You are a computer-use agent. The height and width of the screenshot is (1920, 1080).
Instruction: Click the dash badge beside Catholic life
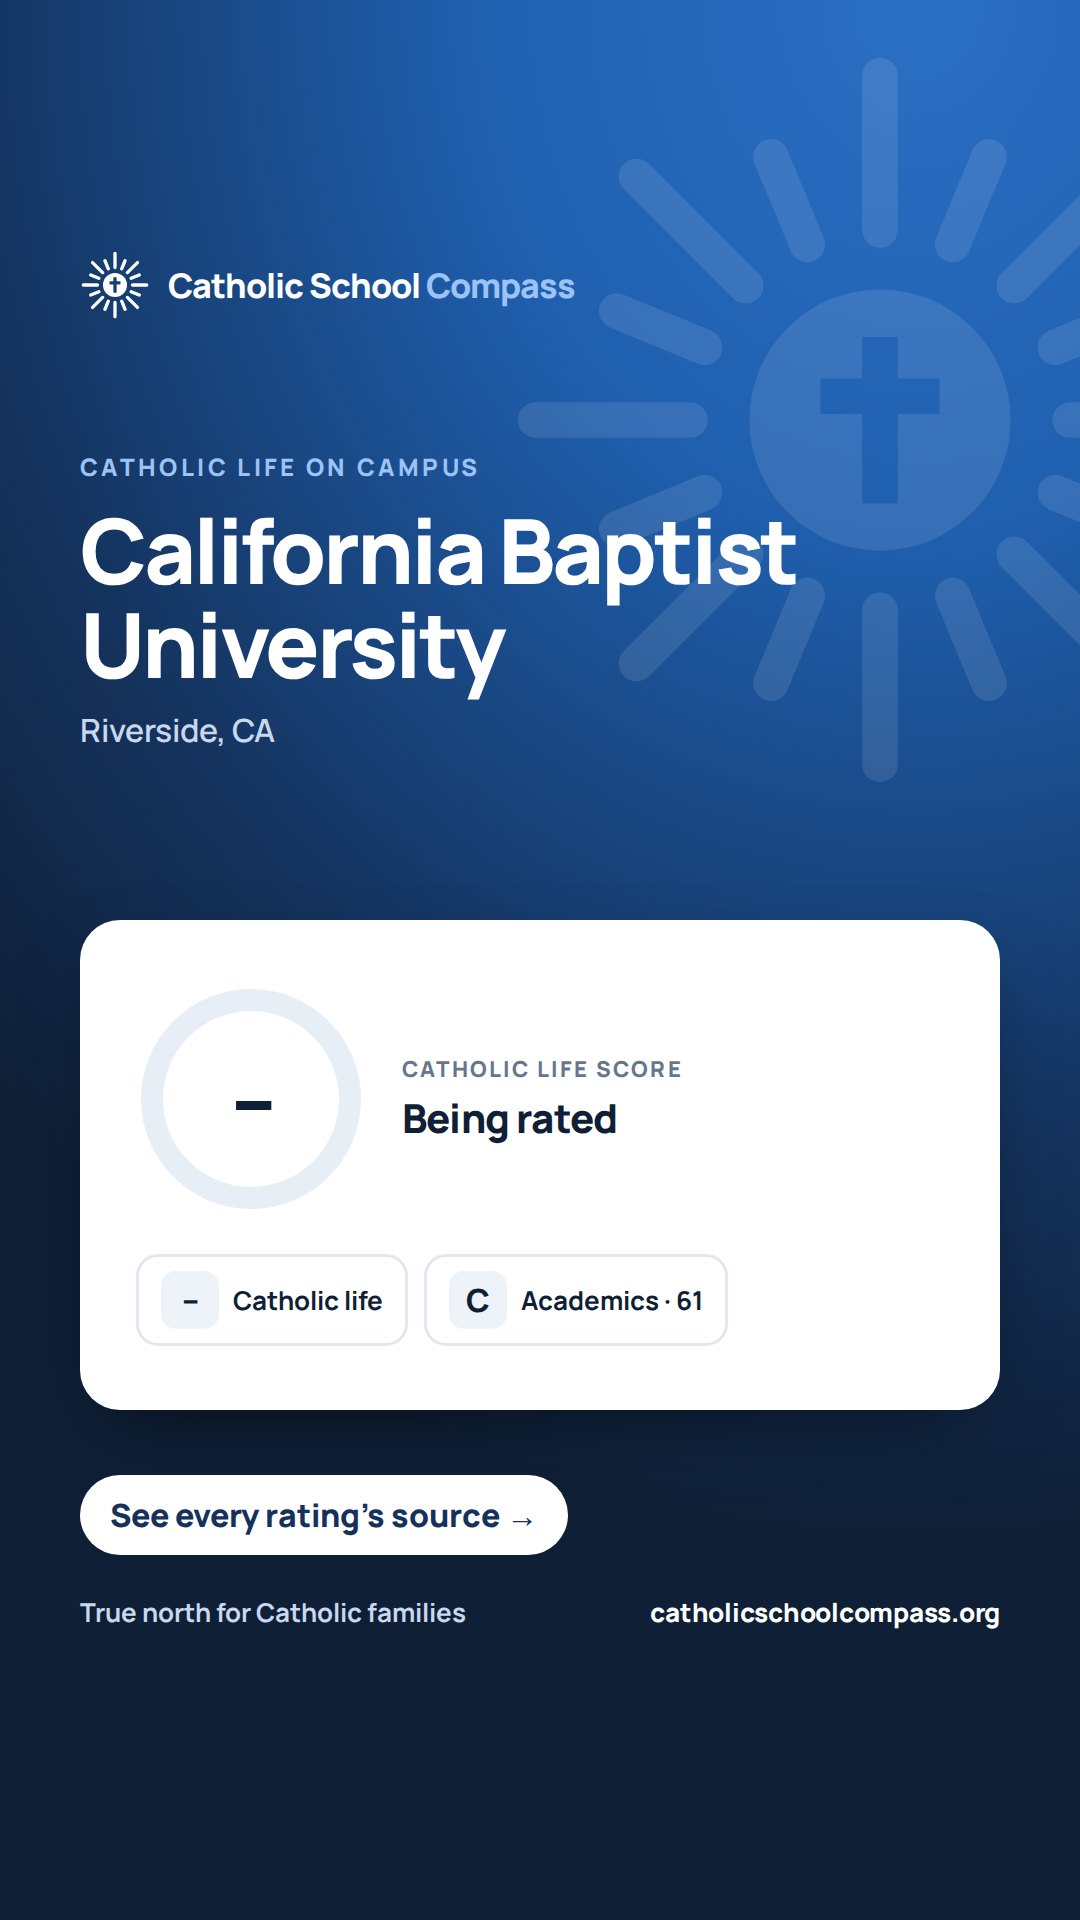pos(190,1300)
